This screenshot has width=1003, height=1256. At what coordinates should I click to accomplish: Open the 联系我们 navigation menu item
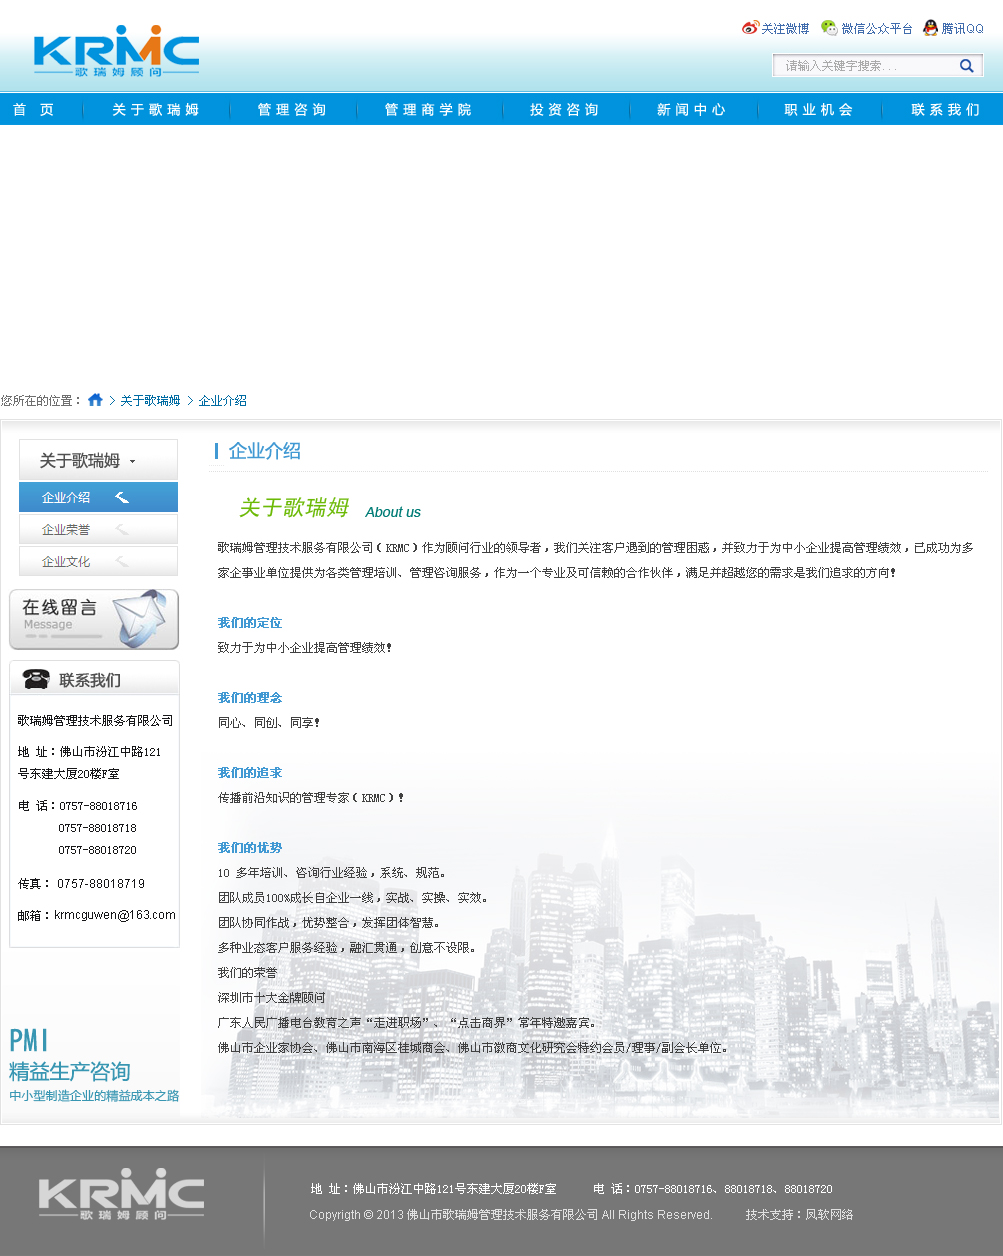pos(945,110)
